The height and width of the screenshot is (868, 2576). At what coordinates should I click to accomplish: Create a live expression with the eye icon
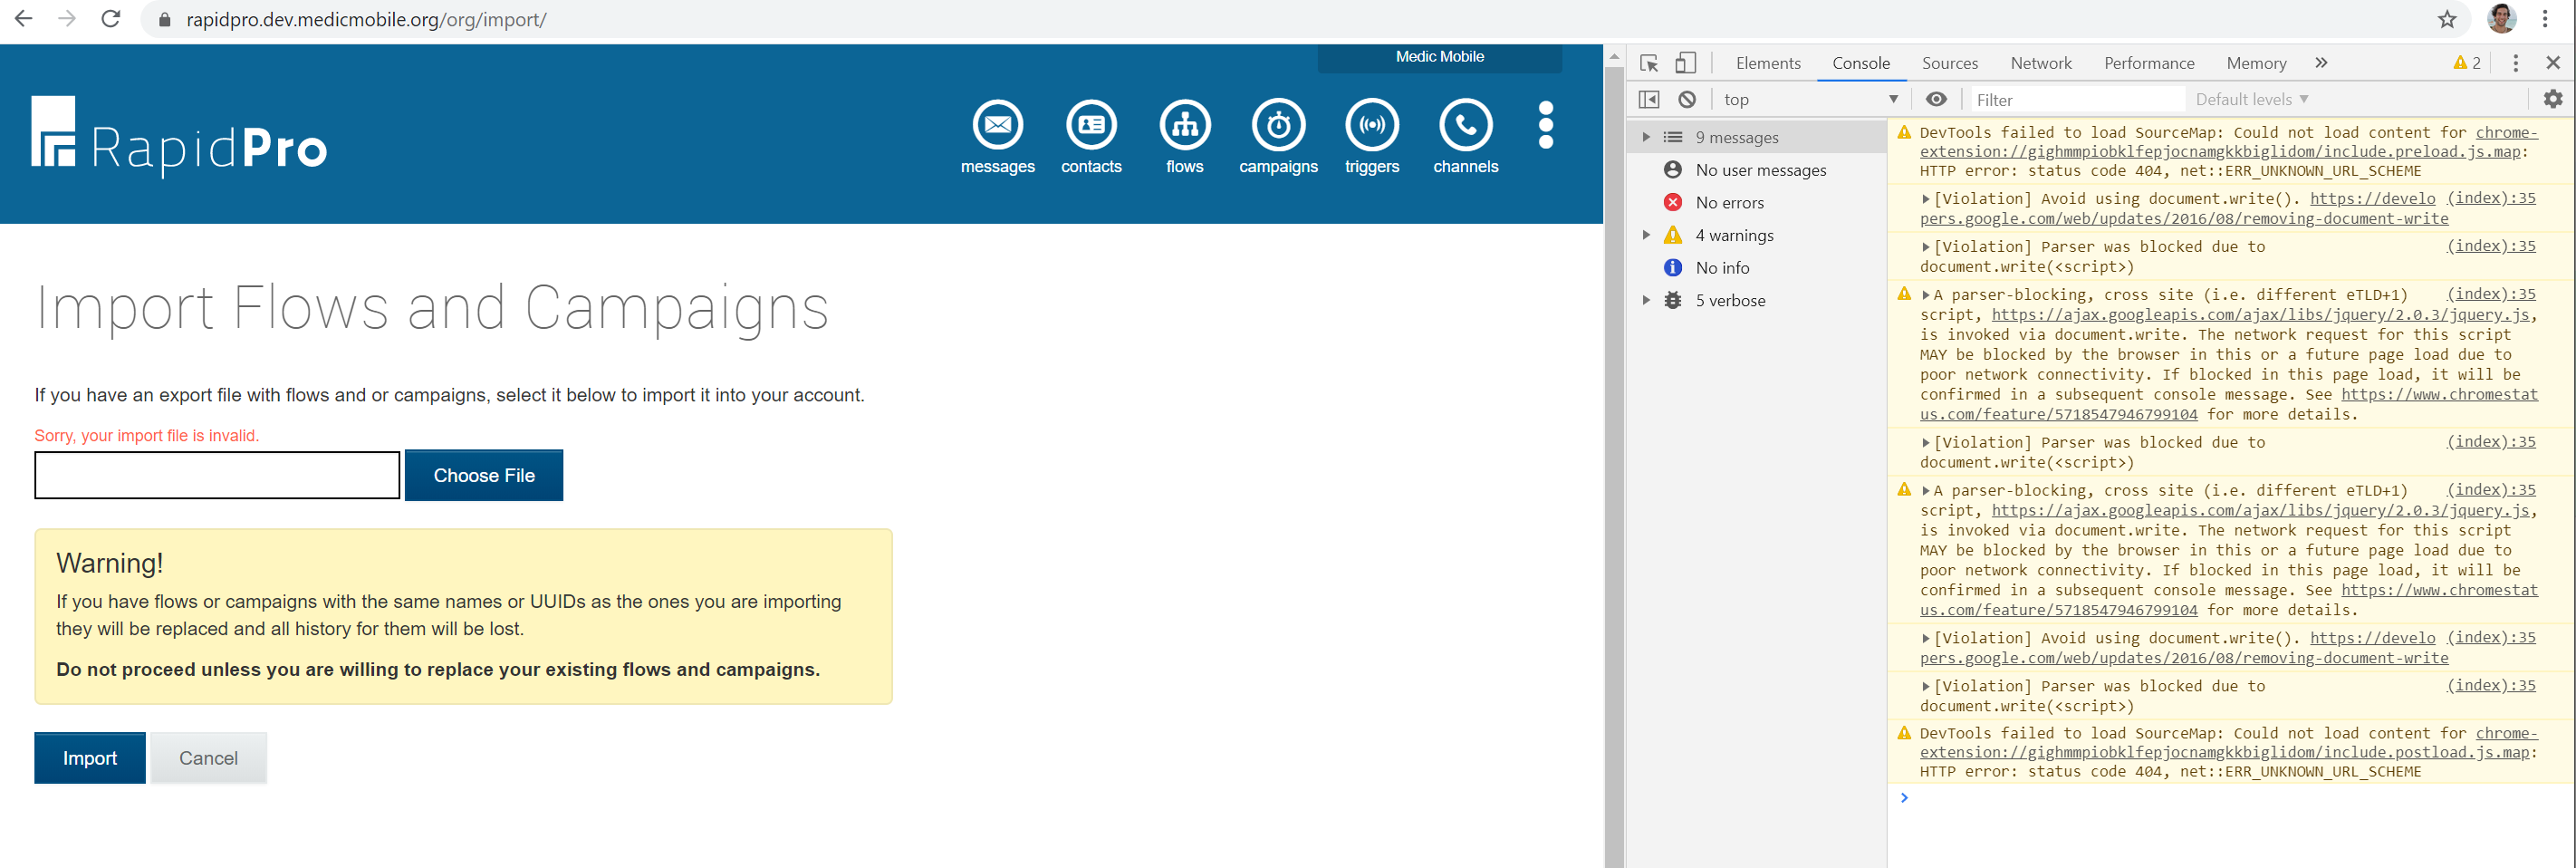pyautogui.click(x=1937, y=99)
